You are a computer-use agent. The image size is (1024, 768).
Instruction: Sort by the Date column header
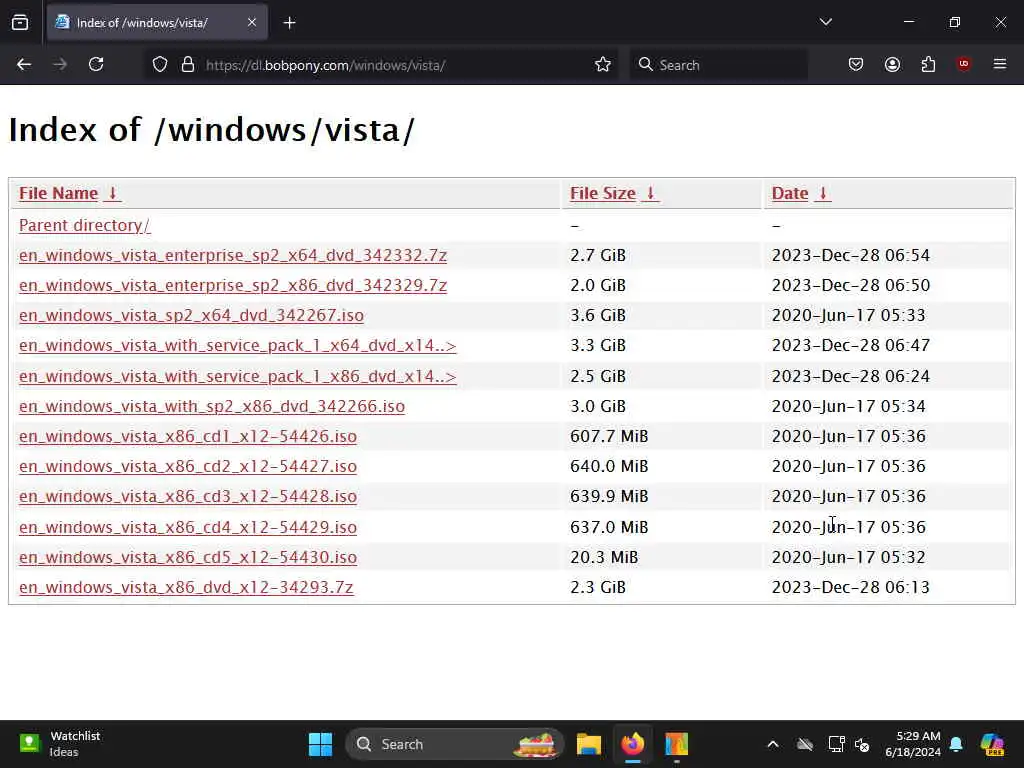[x=801, y=193]
